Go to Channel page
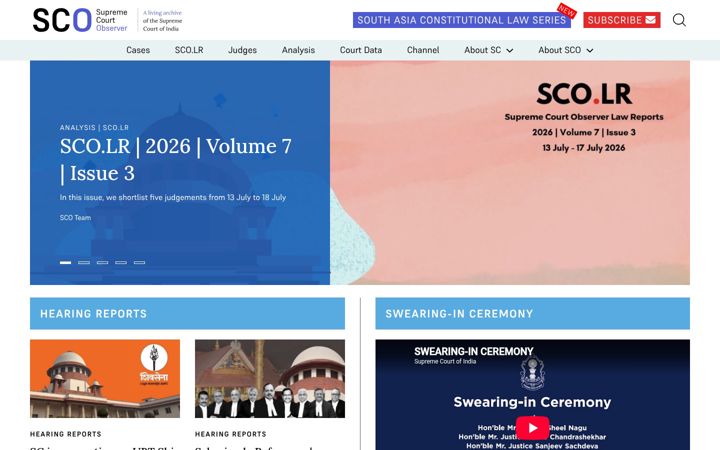The width and height of the screenshot is (720, 450). (x=423, y=50)
